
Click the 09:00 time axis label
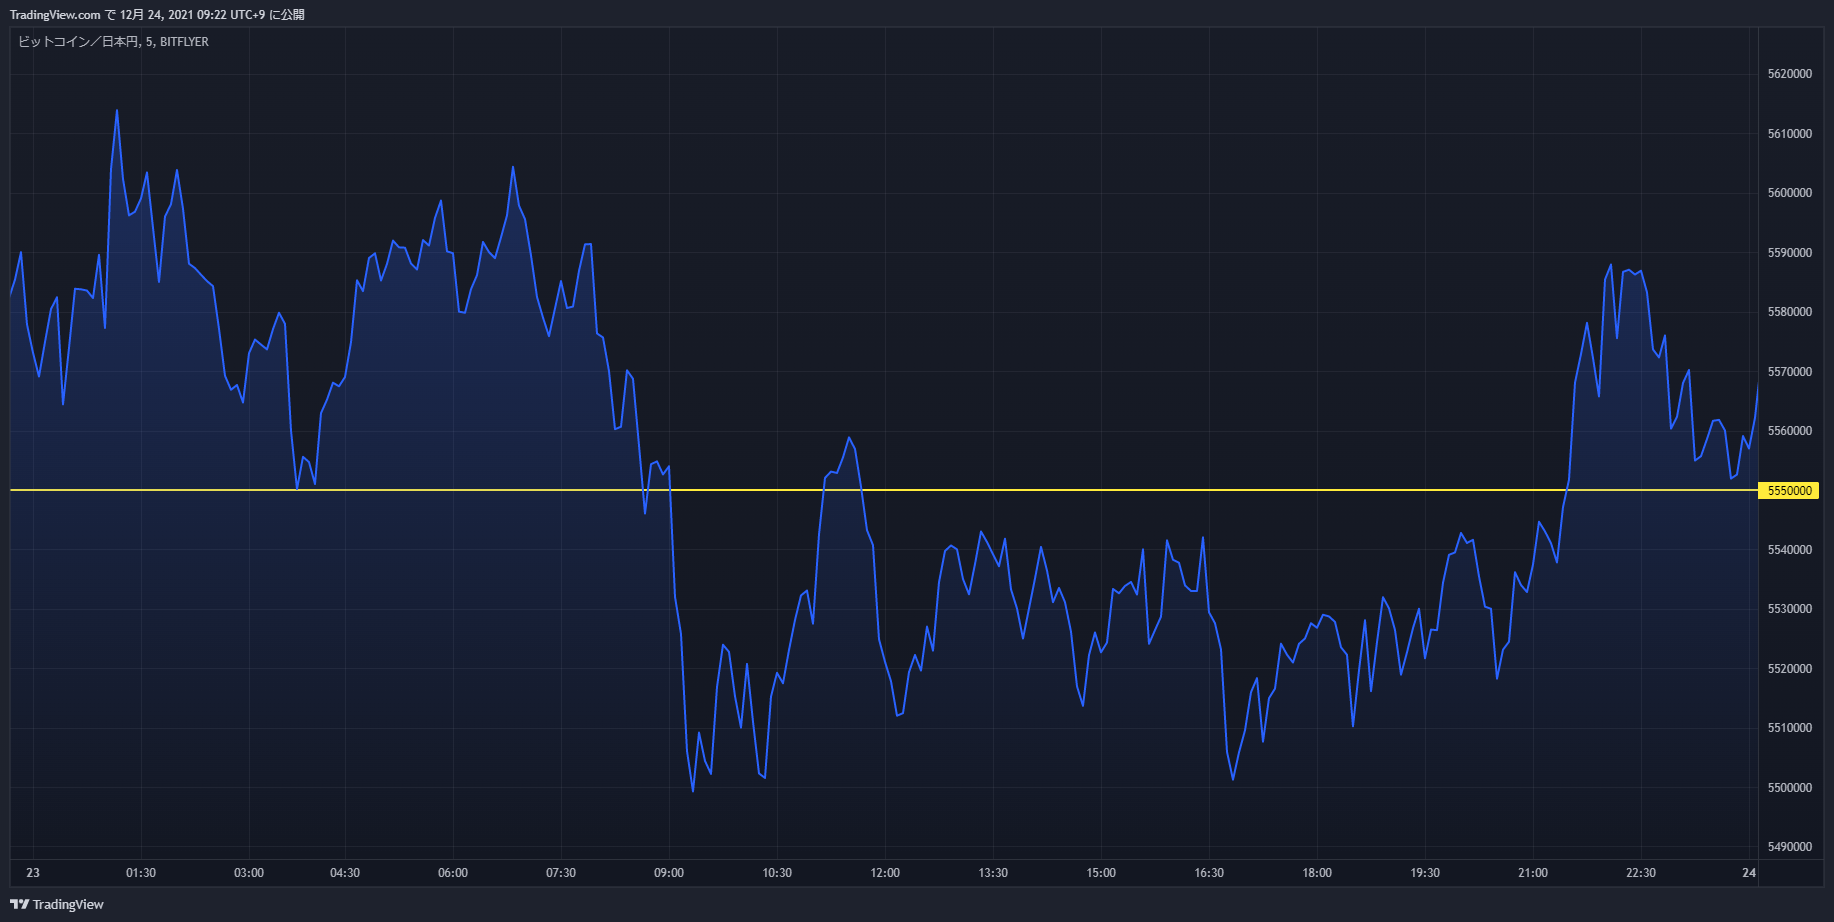669,873
